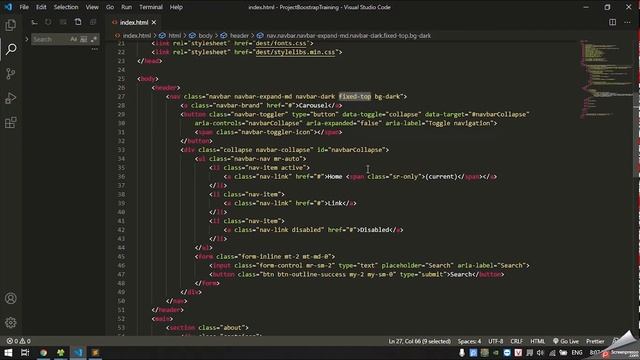Expand the replace toggle chevron beside Search

27,39
